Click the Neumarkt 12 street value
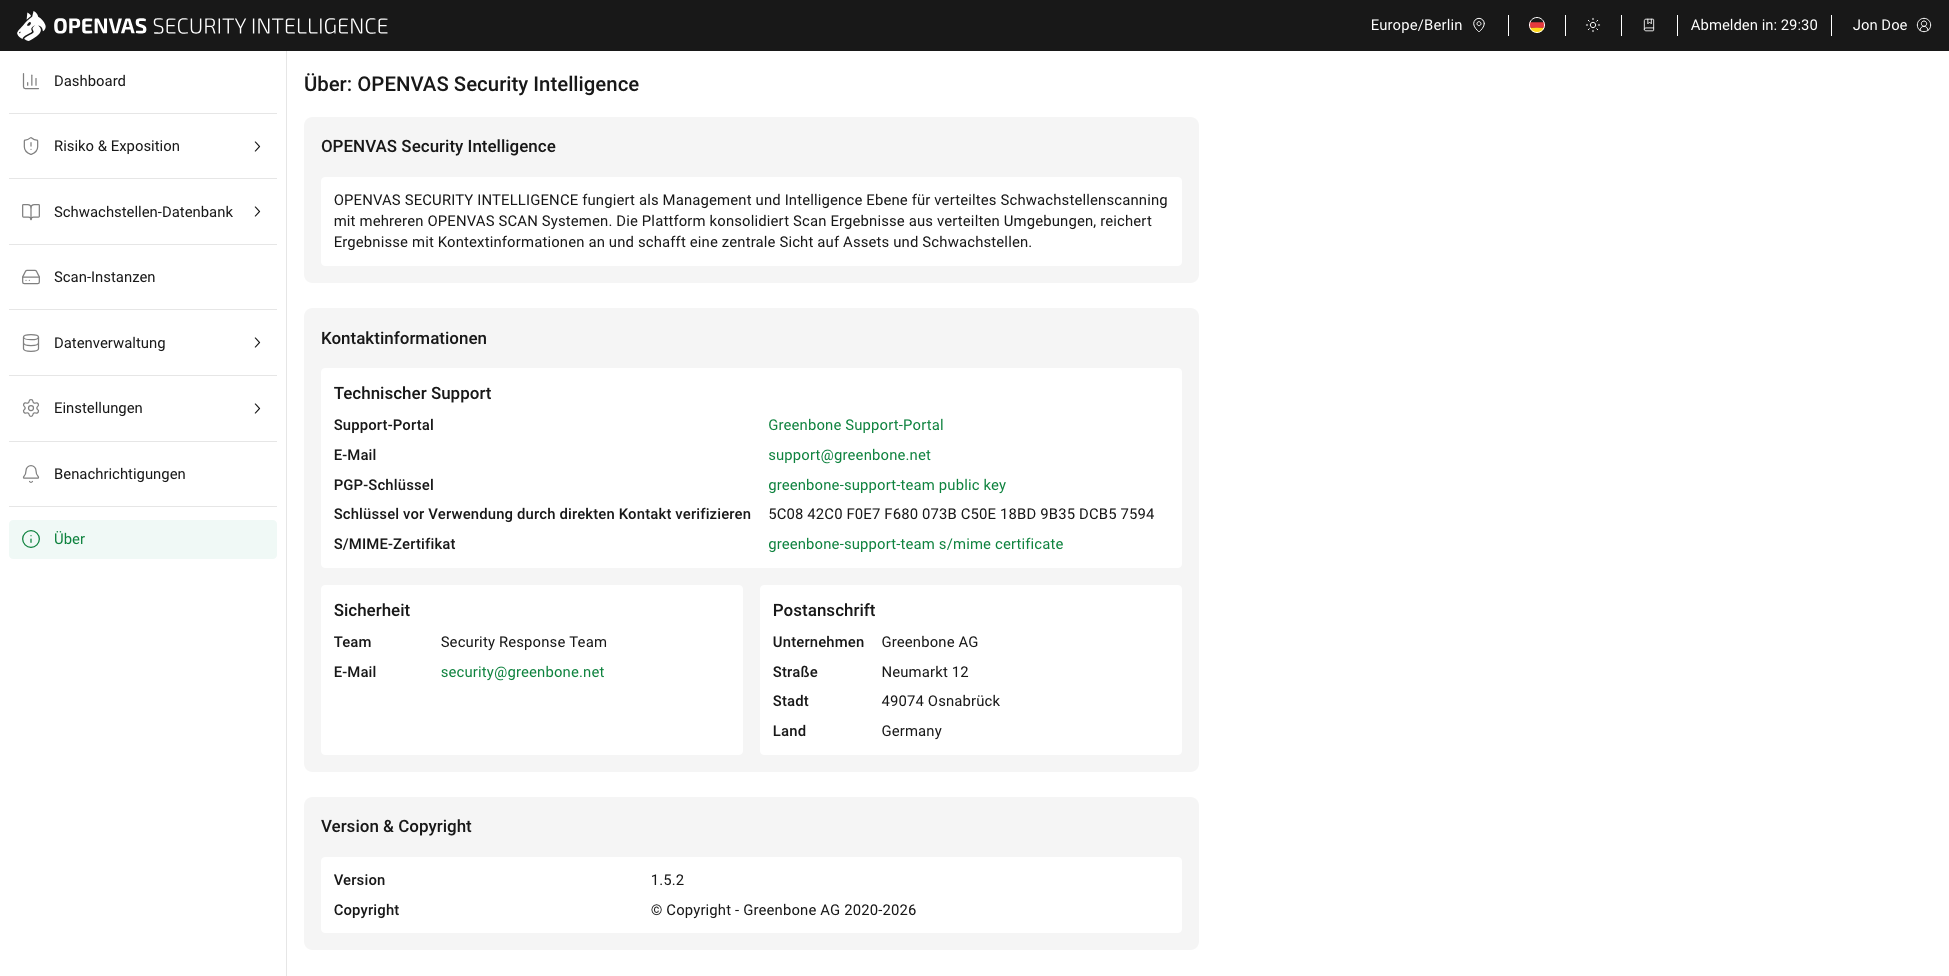Viewport: 1949px width, 976px height. click(x=925, y=672)
